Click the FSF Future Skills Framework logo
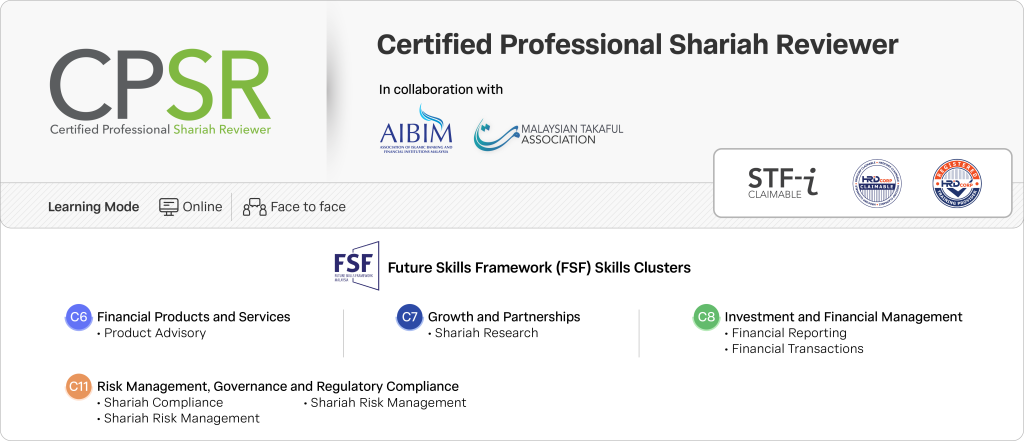 click(x=356, y=267)
